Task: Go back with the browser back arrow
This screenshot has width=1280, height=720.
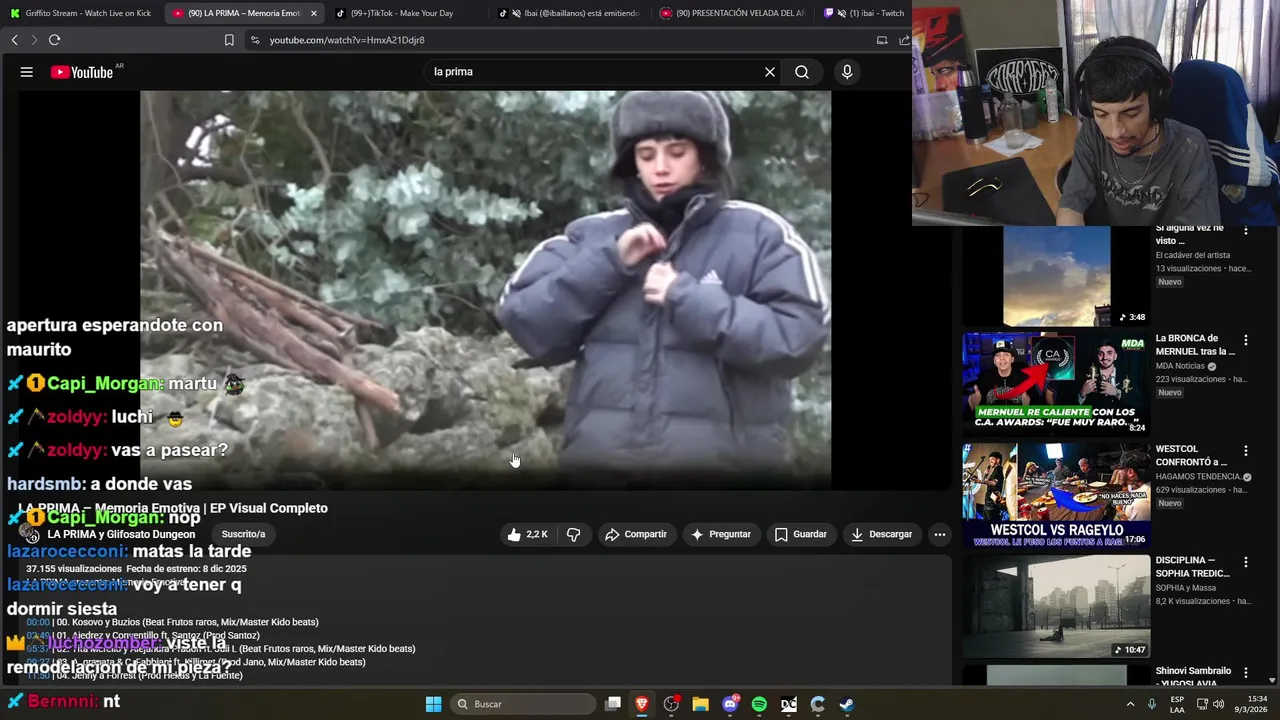Action: click(14, 40)
